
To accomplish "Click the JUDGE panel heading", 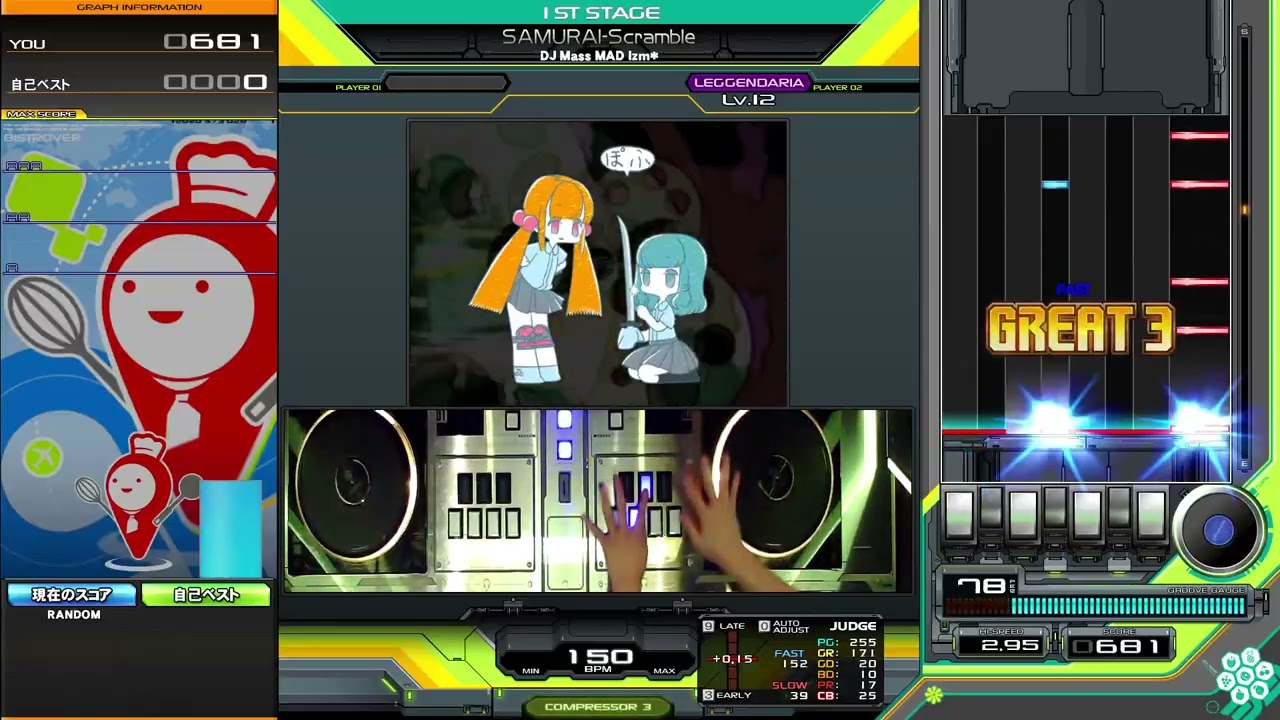I will pyautogui.click(x=853, y=626).
